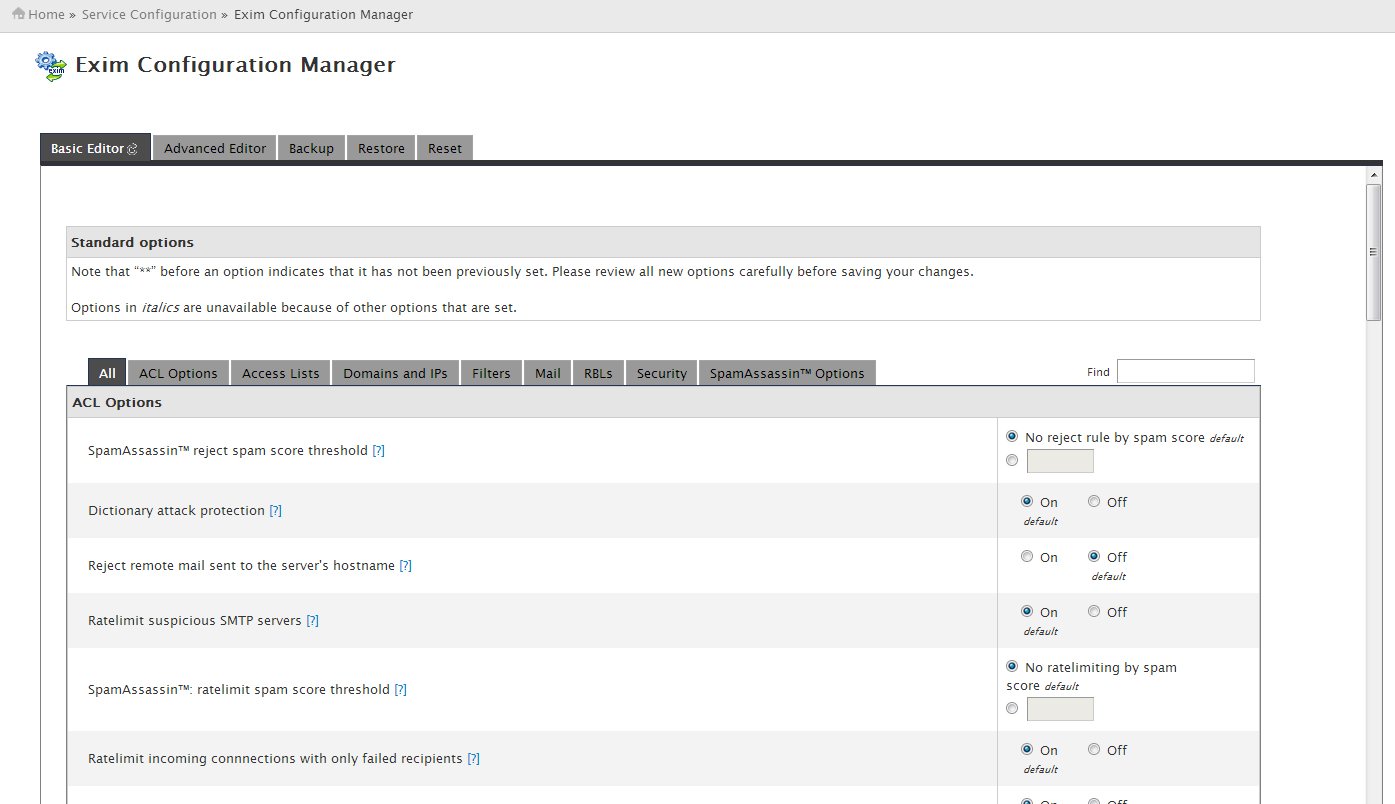Enable Ratelimit incoming connections with failed recipients
1395x804 pixels.
1027,750
